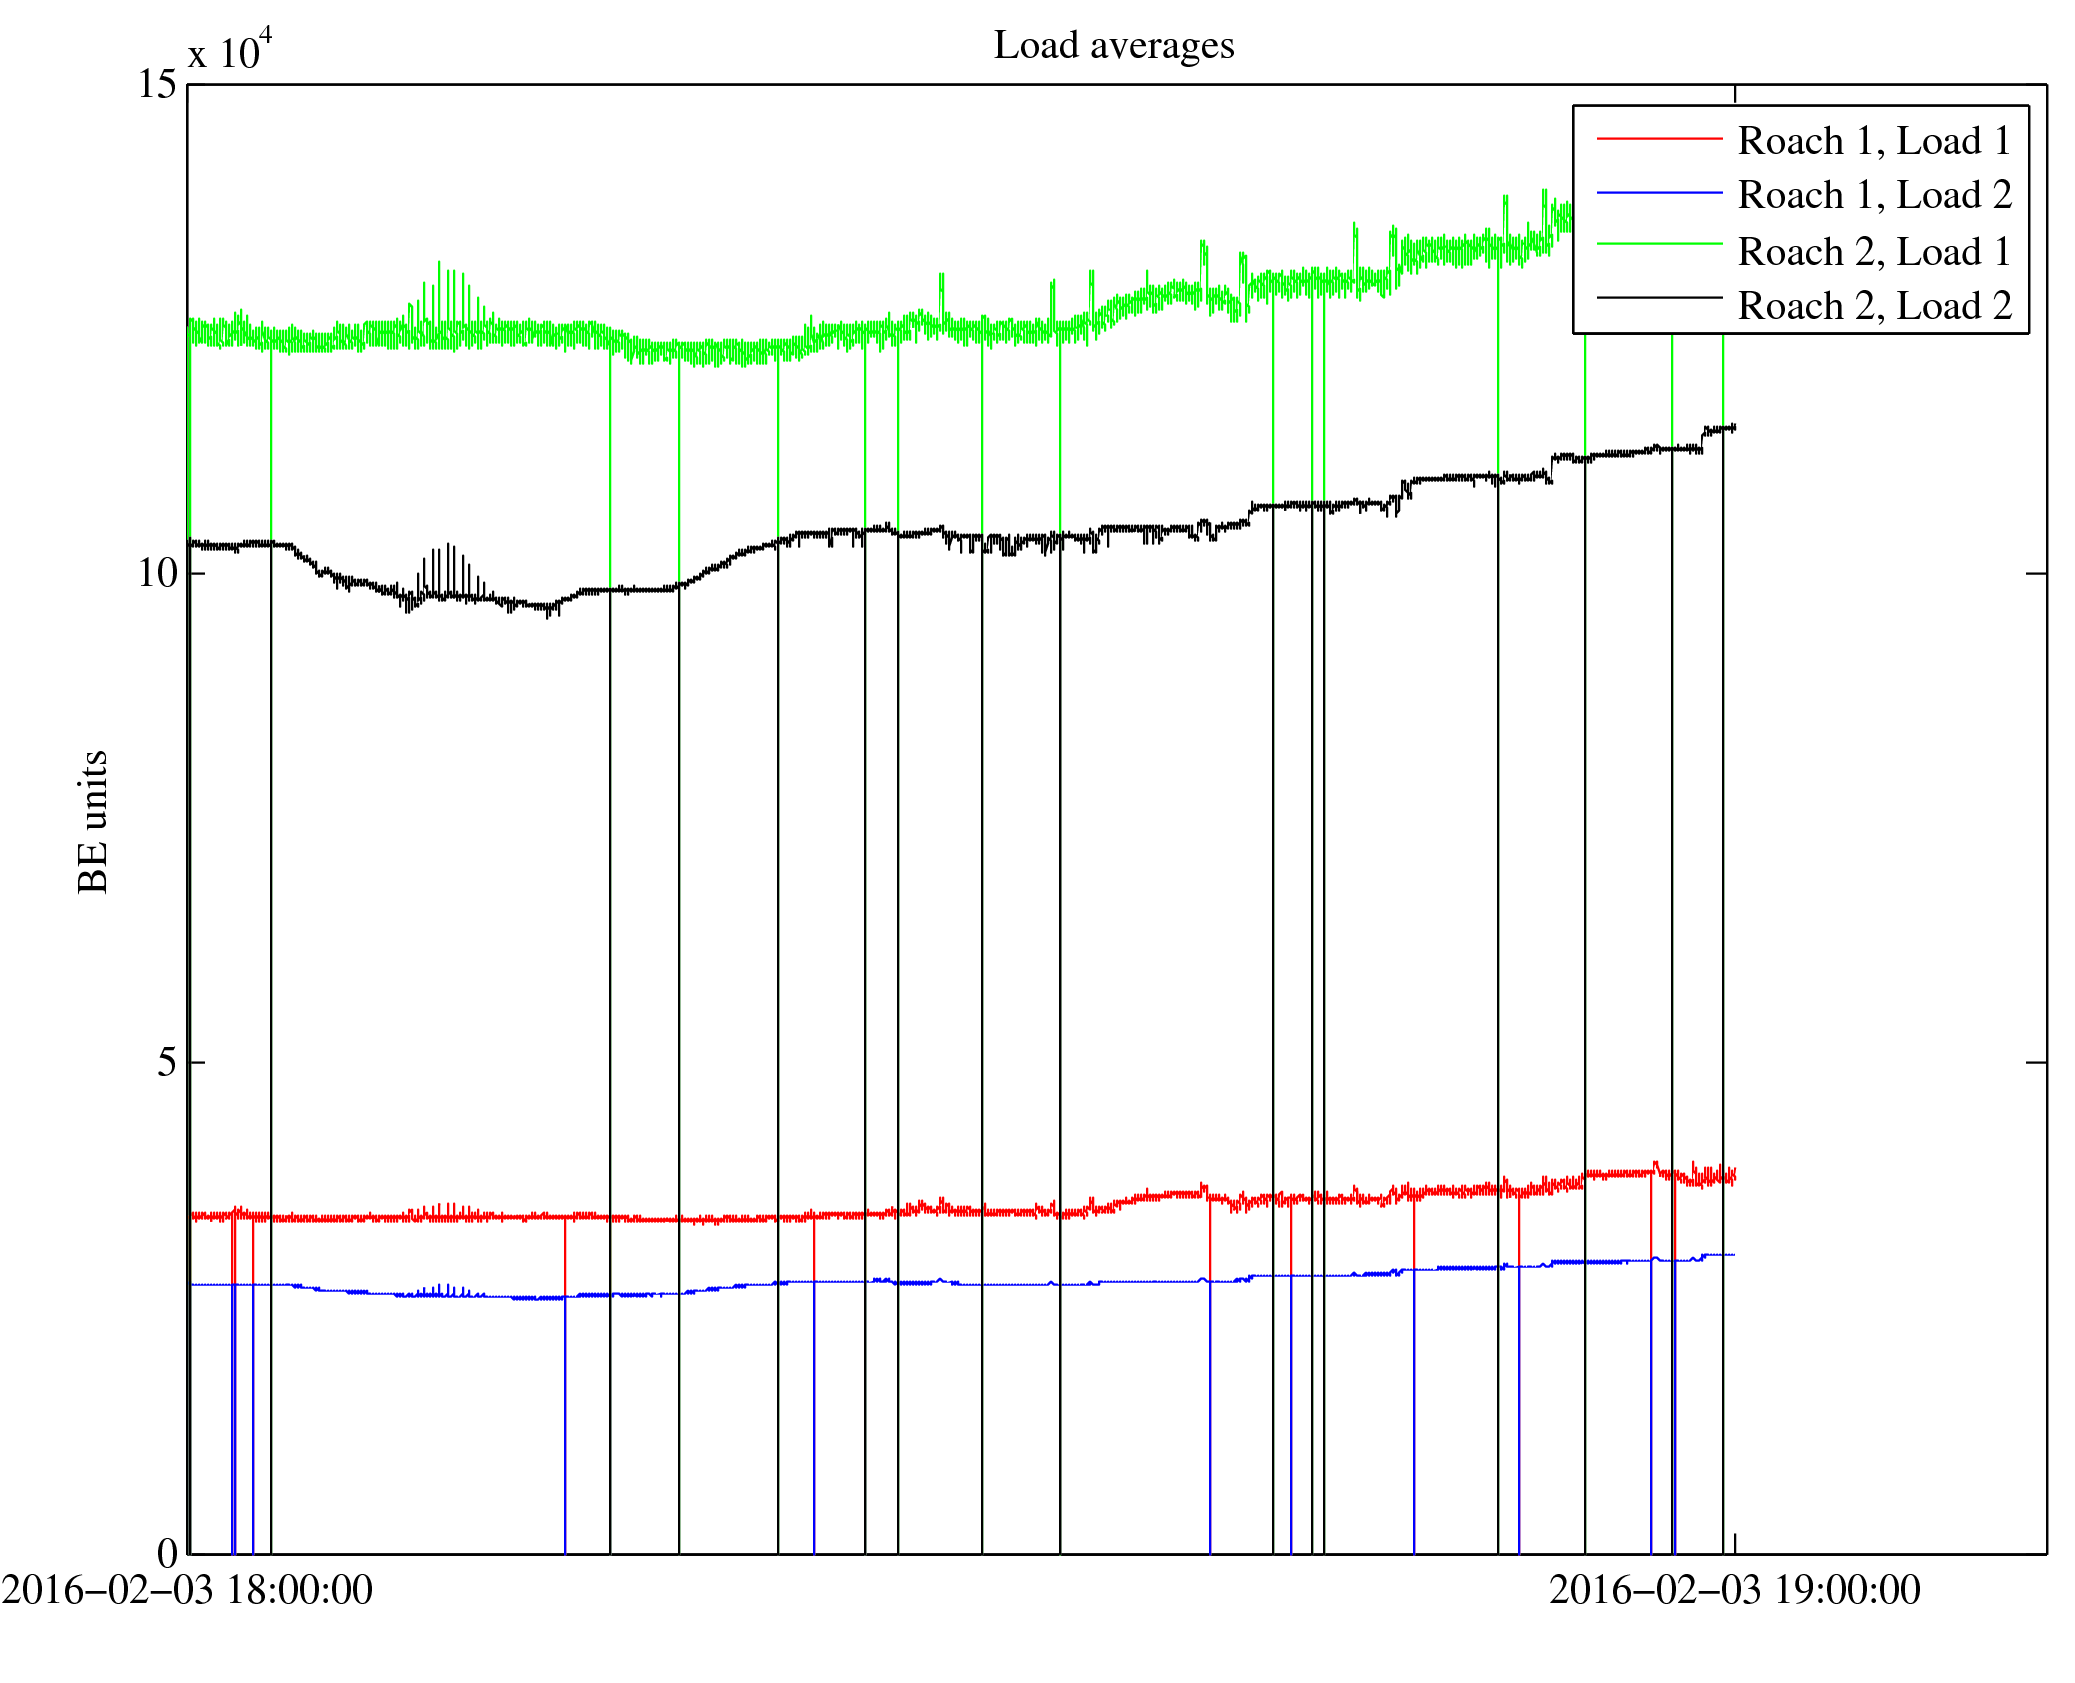Click the green line sample in legend
Screen dimensions: 2075x1683
pos(1658,244)
